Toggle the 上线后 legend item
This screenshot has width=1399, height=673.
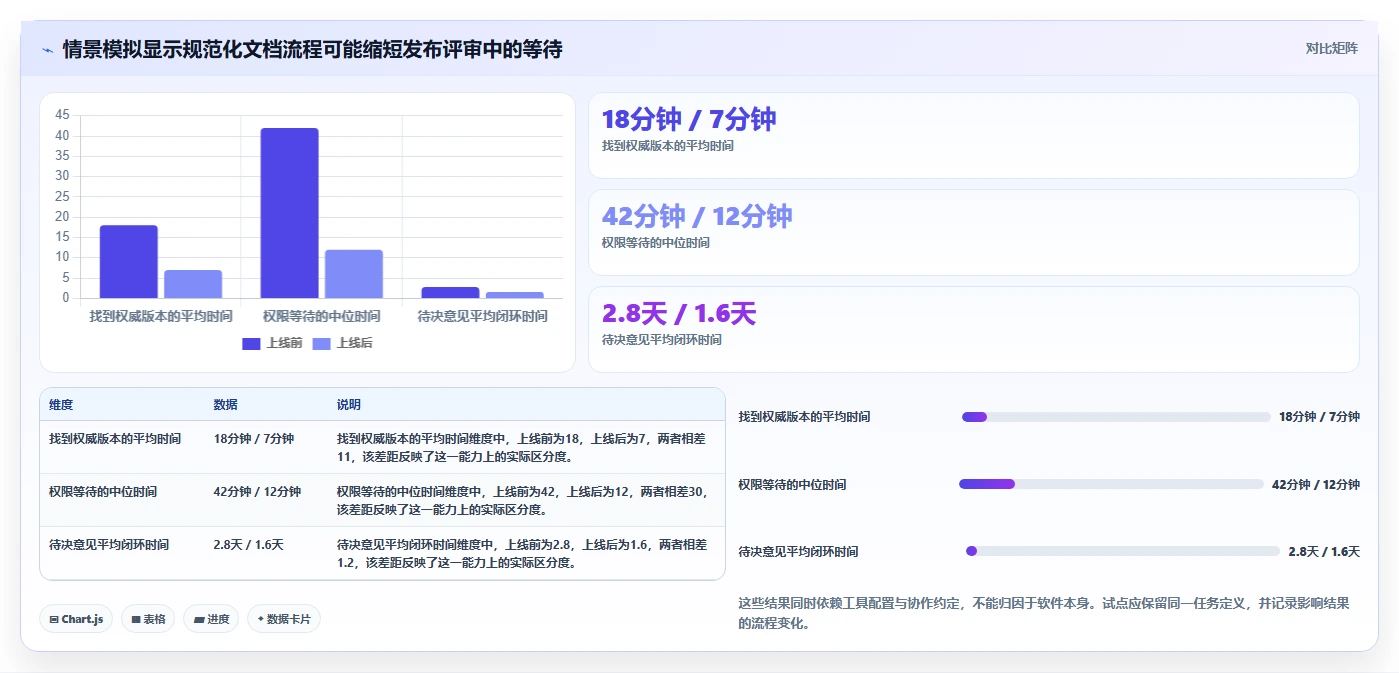[x=342, y=343]
